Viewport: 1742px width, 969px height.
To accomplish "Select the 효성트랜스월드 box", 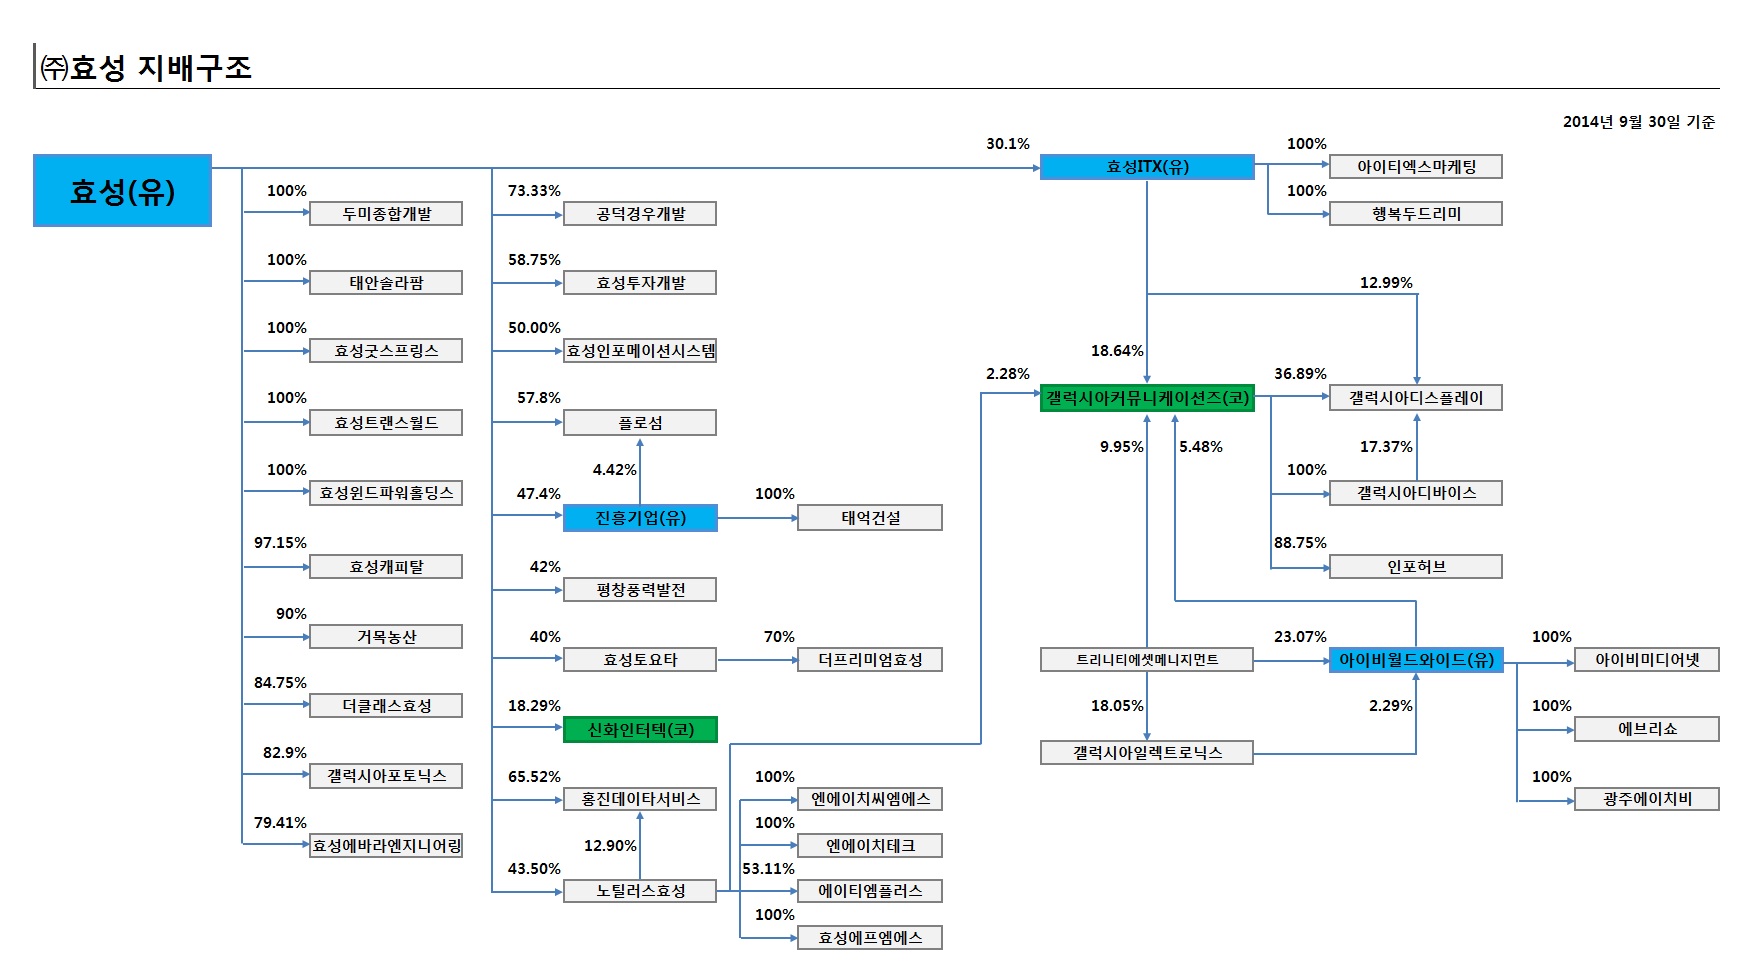I will [x=386, y=423].
